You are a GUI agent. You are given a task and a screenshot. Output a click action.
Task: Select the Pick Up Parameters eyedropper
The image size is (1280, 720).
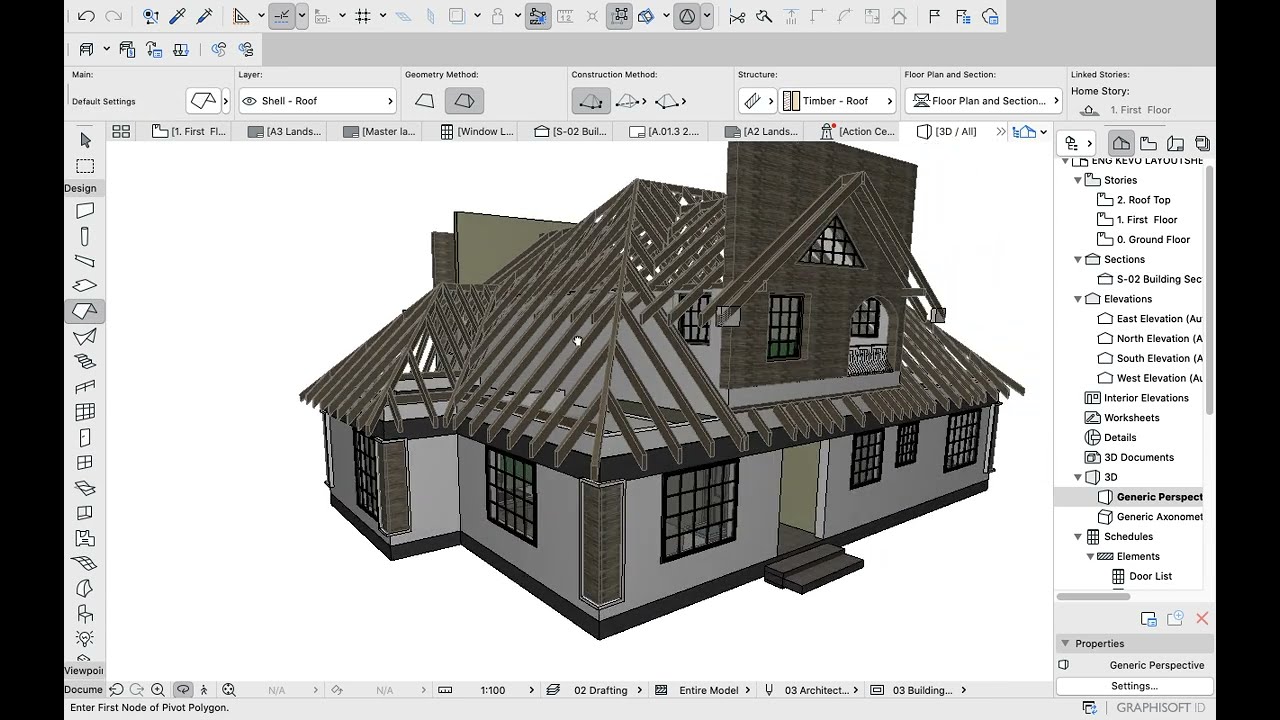click(x=177, y=16)
